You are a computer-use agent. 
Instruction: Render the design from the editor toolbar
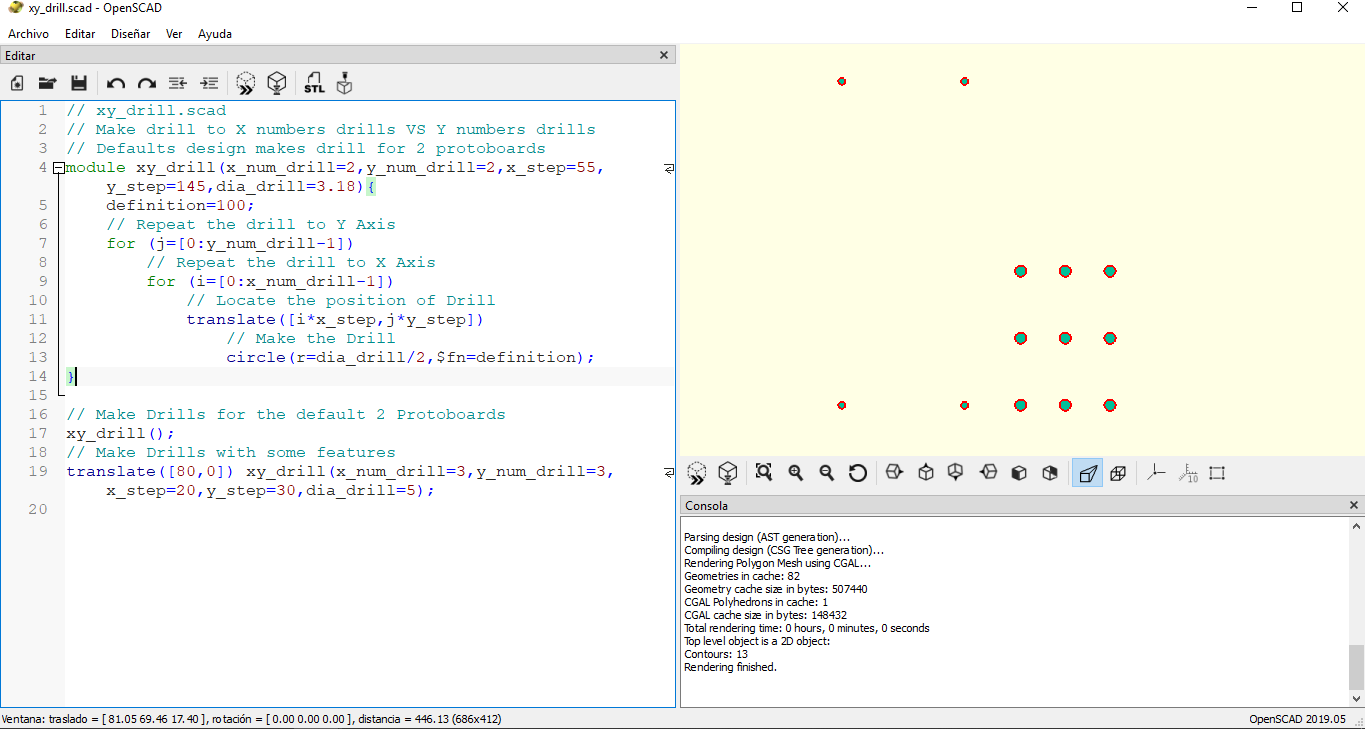277,83
